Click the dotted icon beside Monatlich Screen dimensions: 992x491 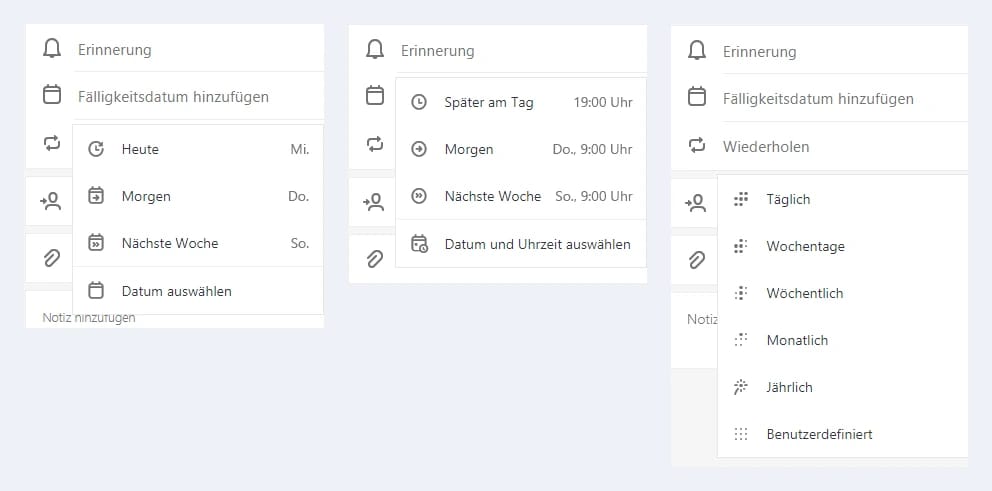click(741, 340)
